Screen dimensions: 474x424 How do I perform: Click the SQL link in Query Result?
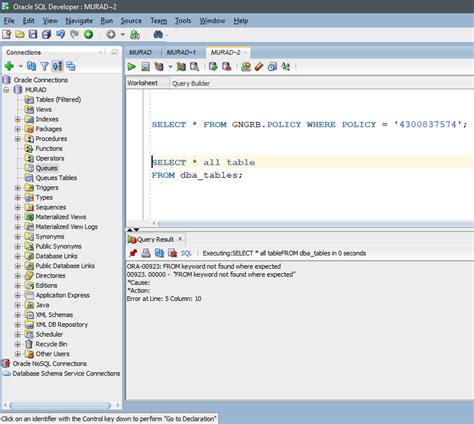point(186,253)
